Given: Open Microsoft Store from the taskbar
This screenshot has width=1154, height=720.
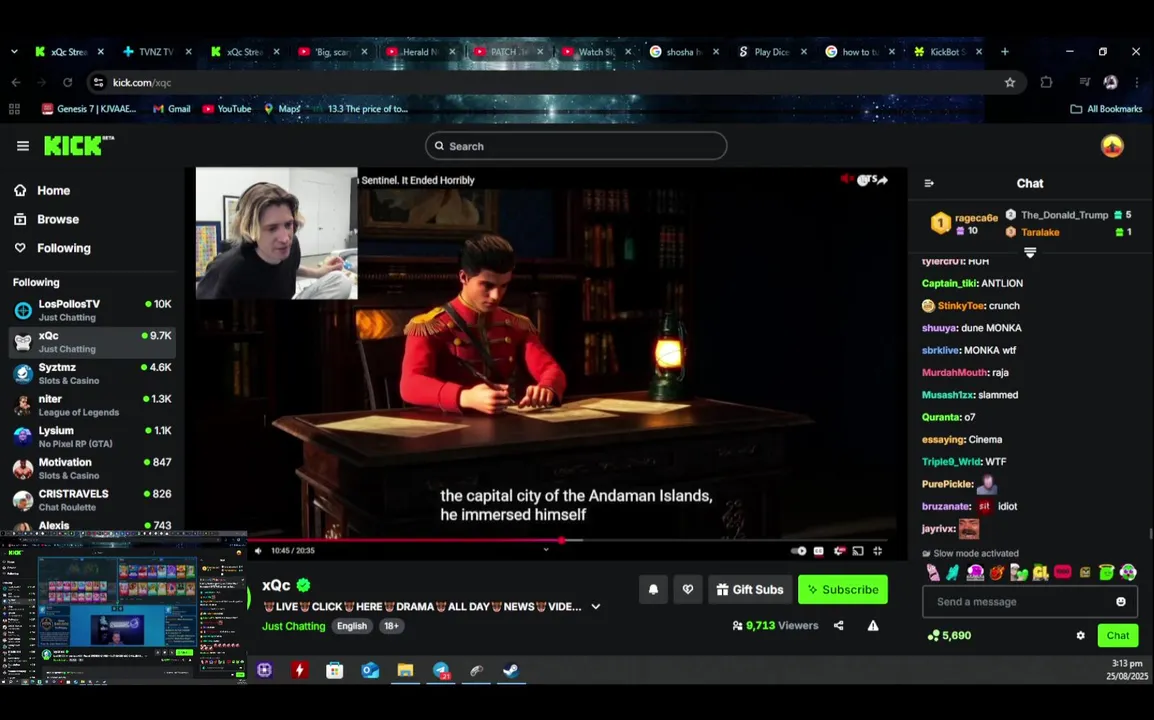Looking at the screenshot, I should [x=335, y=670].
